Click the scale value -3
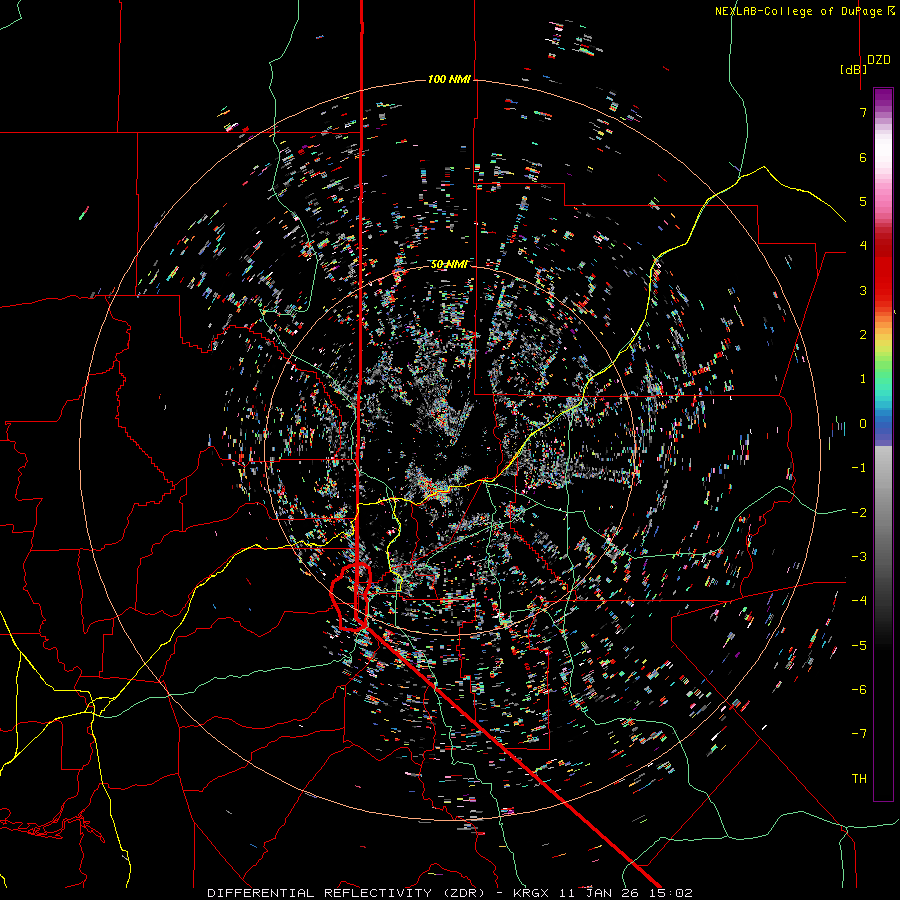Screen dimensions: 900x900 pos(859,557)
